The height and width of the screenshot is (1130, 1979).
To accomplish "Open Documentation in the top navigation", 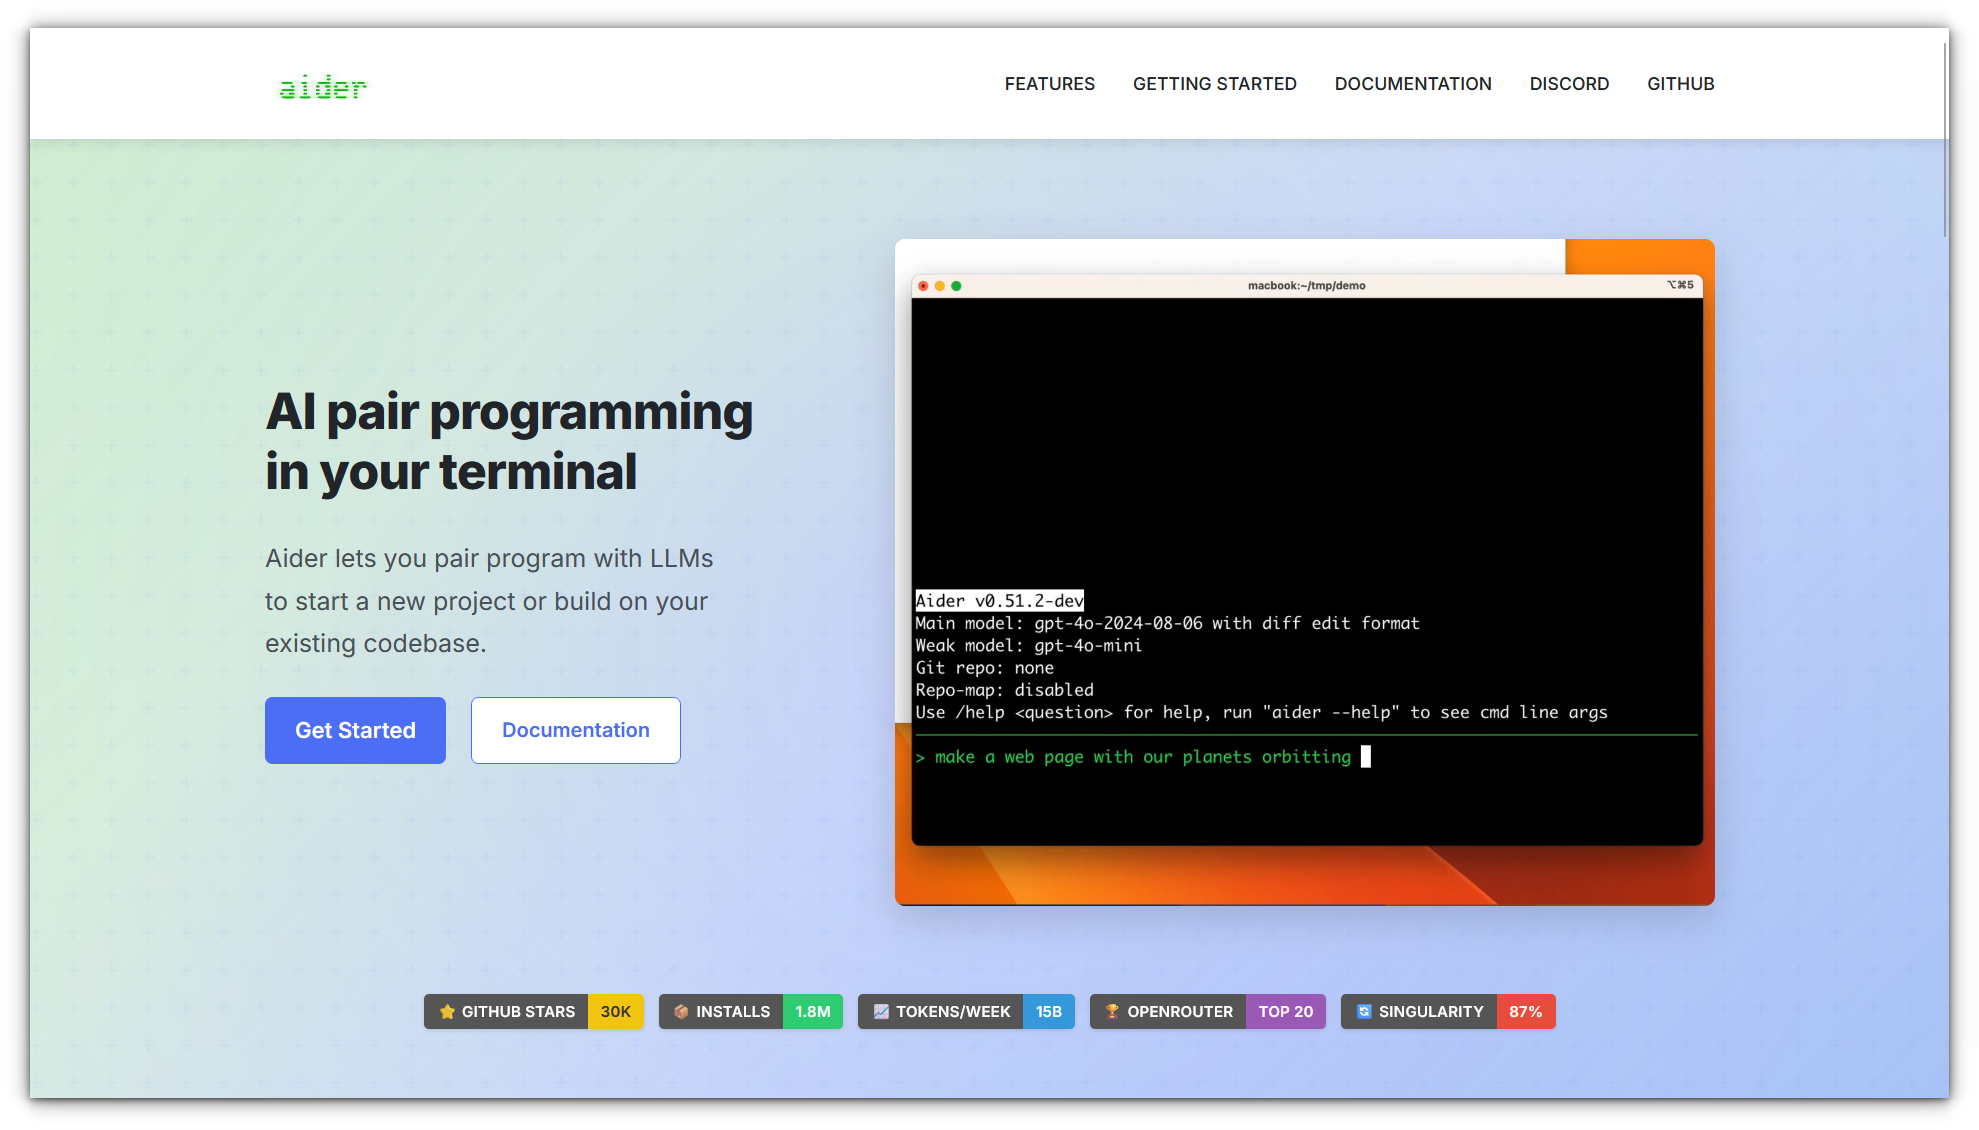I will tap(1412, 84).
